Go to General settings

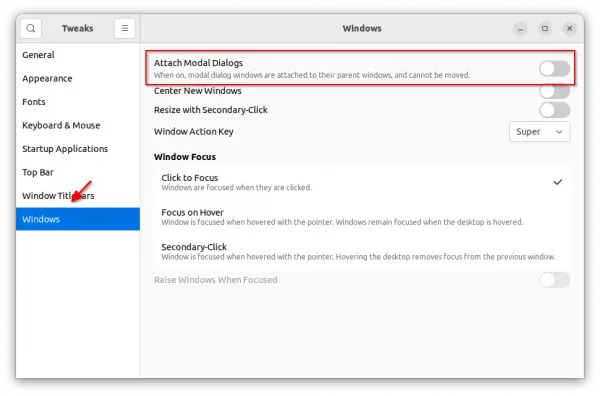[78, 55]
